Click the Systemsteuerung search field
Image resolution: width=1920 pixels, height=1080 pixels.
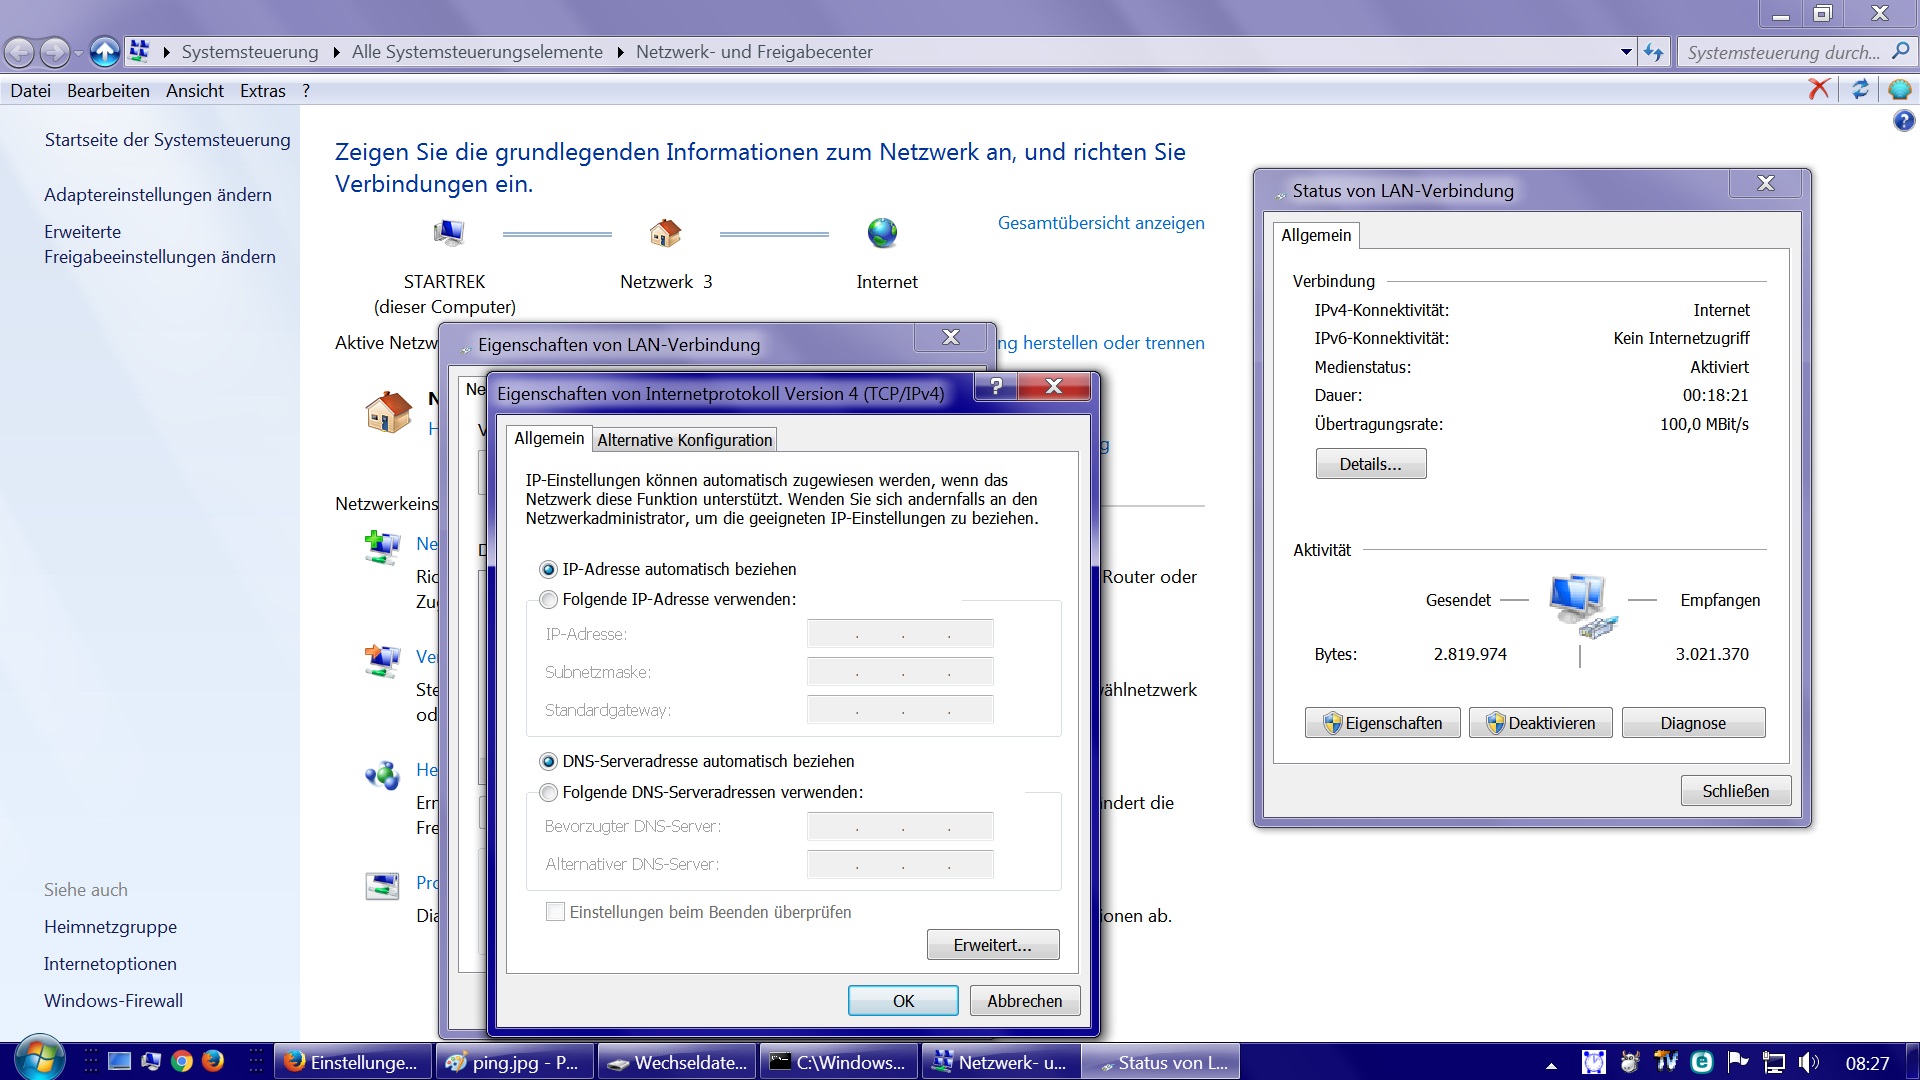point(1782,52)
